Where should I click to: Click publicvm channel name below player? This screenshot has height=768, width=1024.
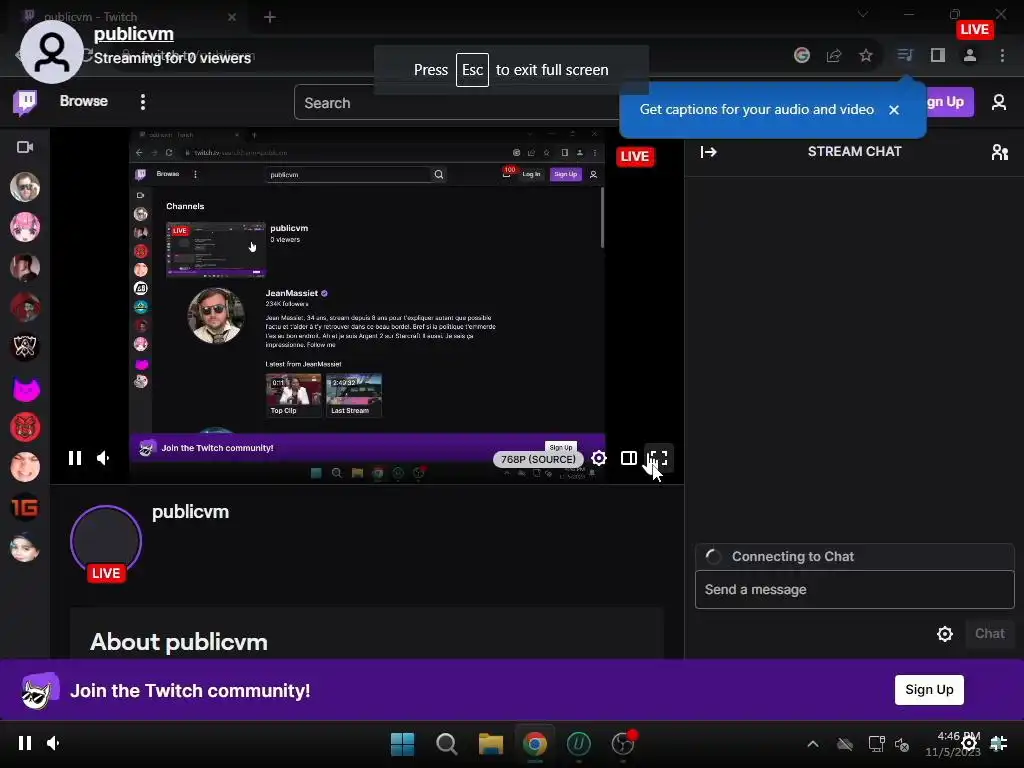tap(191, 512)
